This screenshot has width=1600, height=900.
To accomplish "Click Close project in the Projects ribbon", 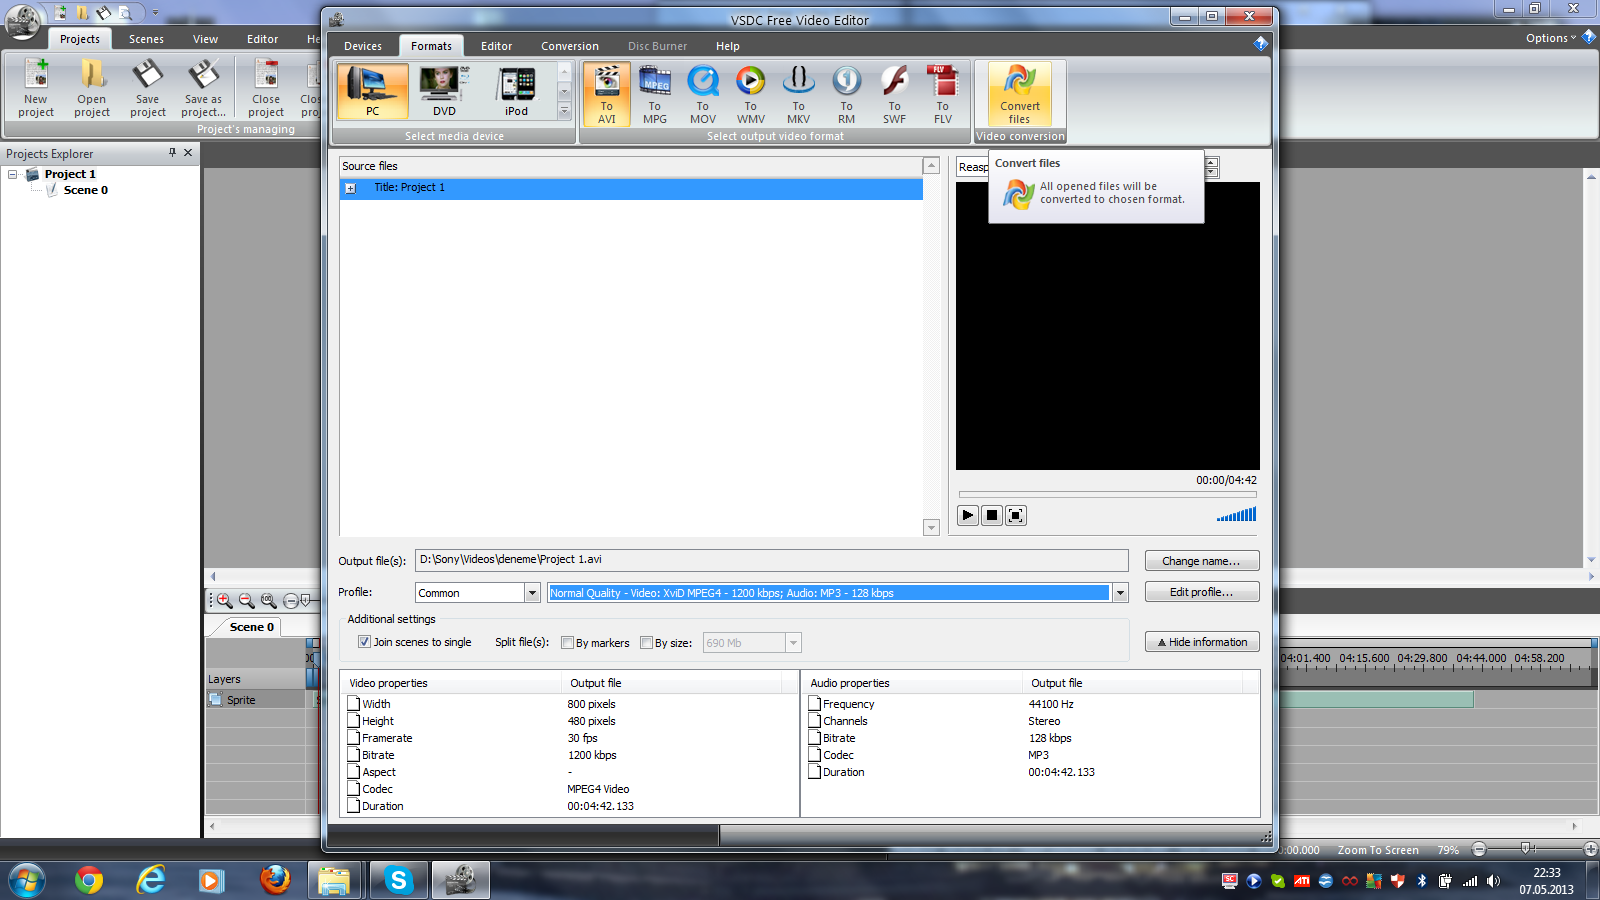I will tap(266, 88).
